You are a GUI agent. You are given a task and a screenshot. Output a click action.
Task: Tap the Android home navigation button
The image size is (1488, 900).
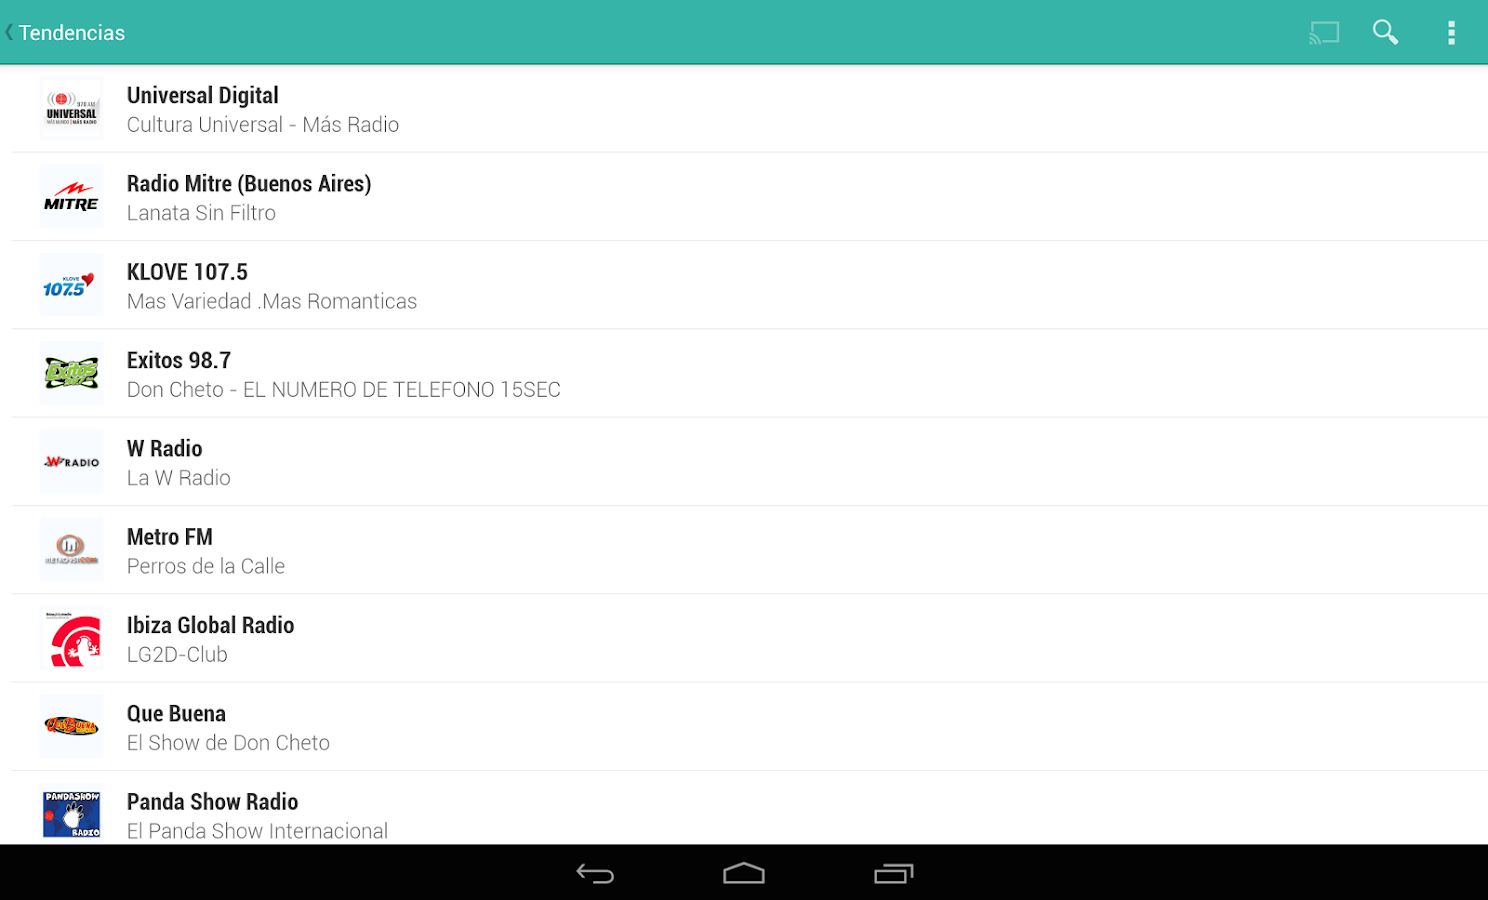point(744,874)
